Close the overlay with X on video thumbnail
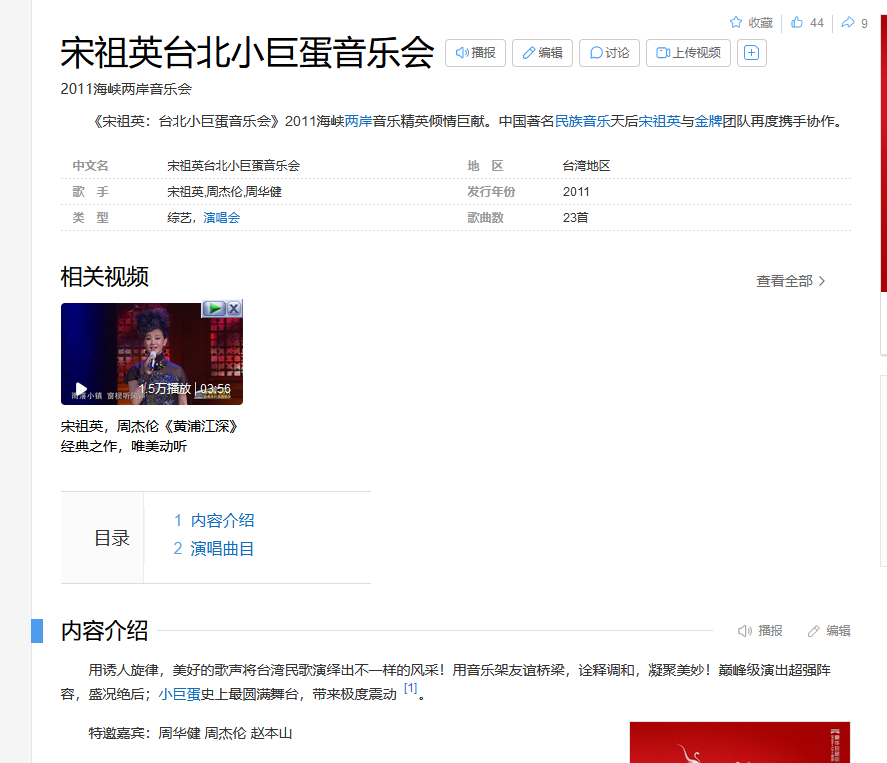The height and width of the screenshot is (763, 887). pos(234,309)
